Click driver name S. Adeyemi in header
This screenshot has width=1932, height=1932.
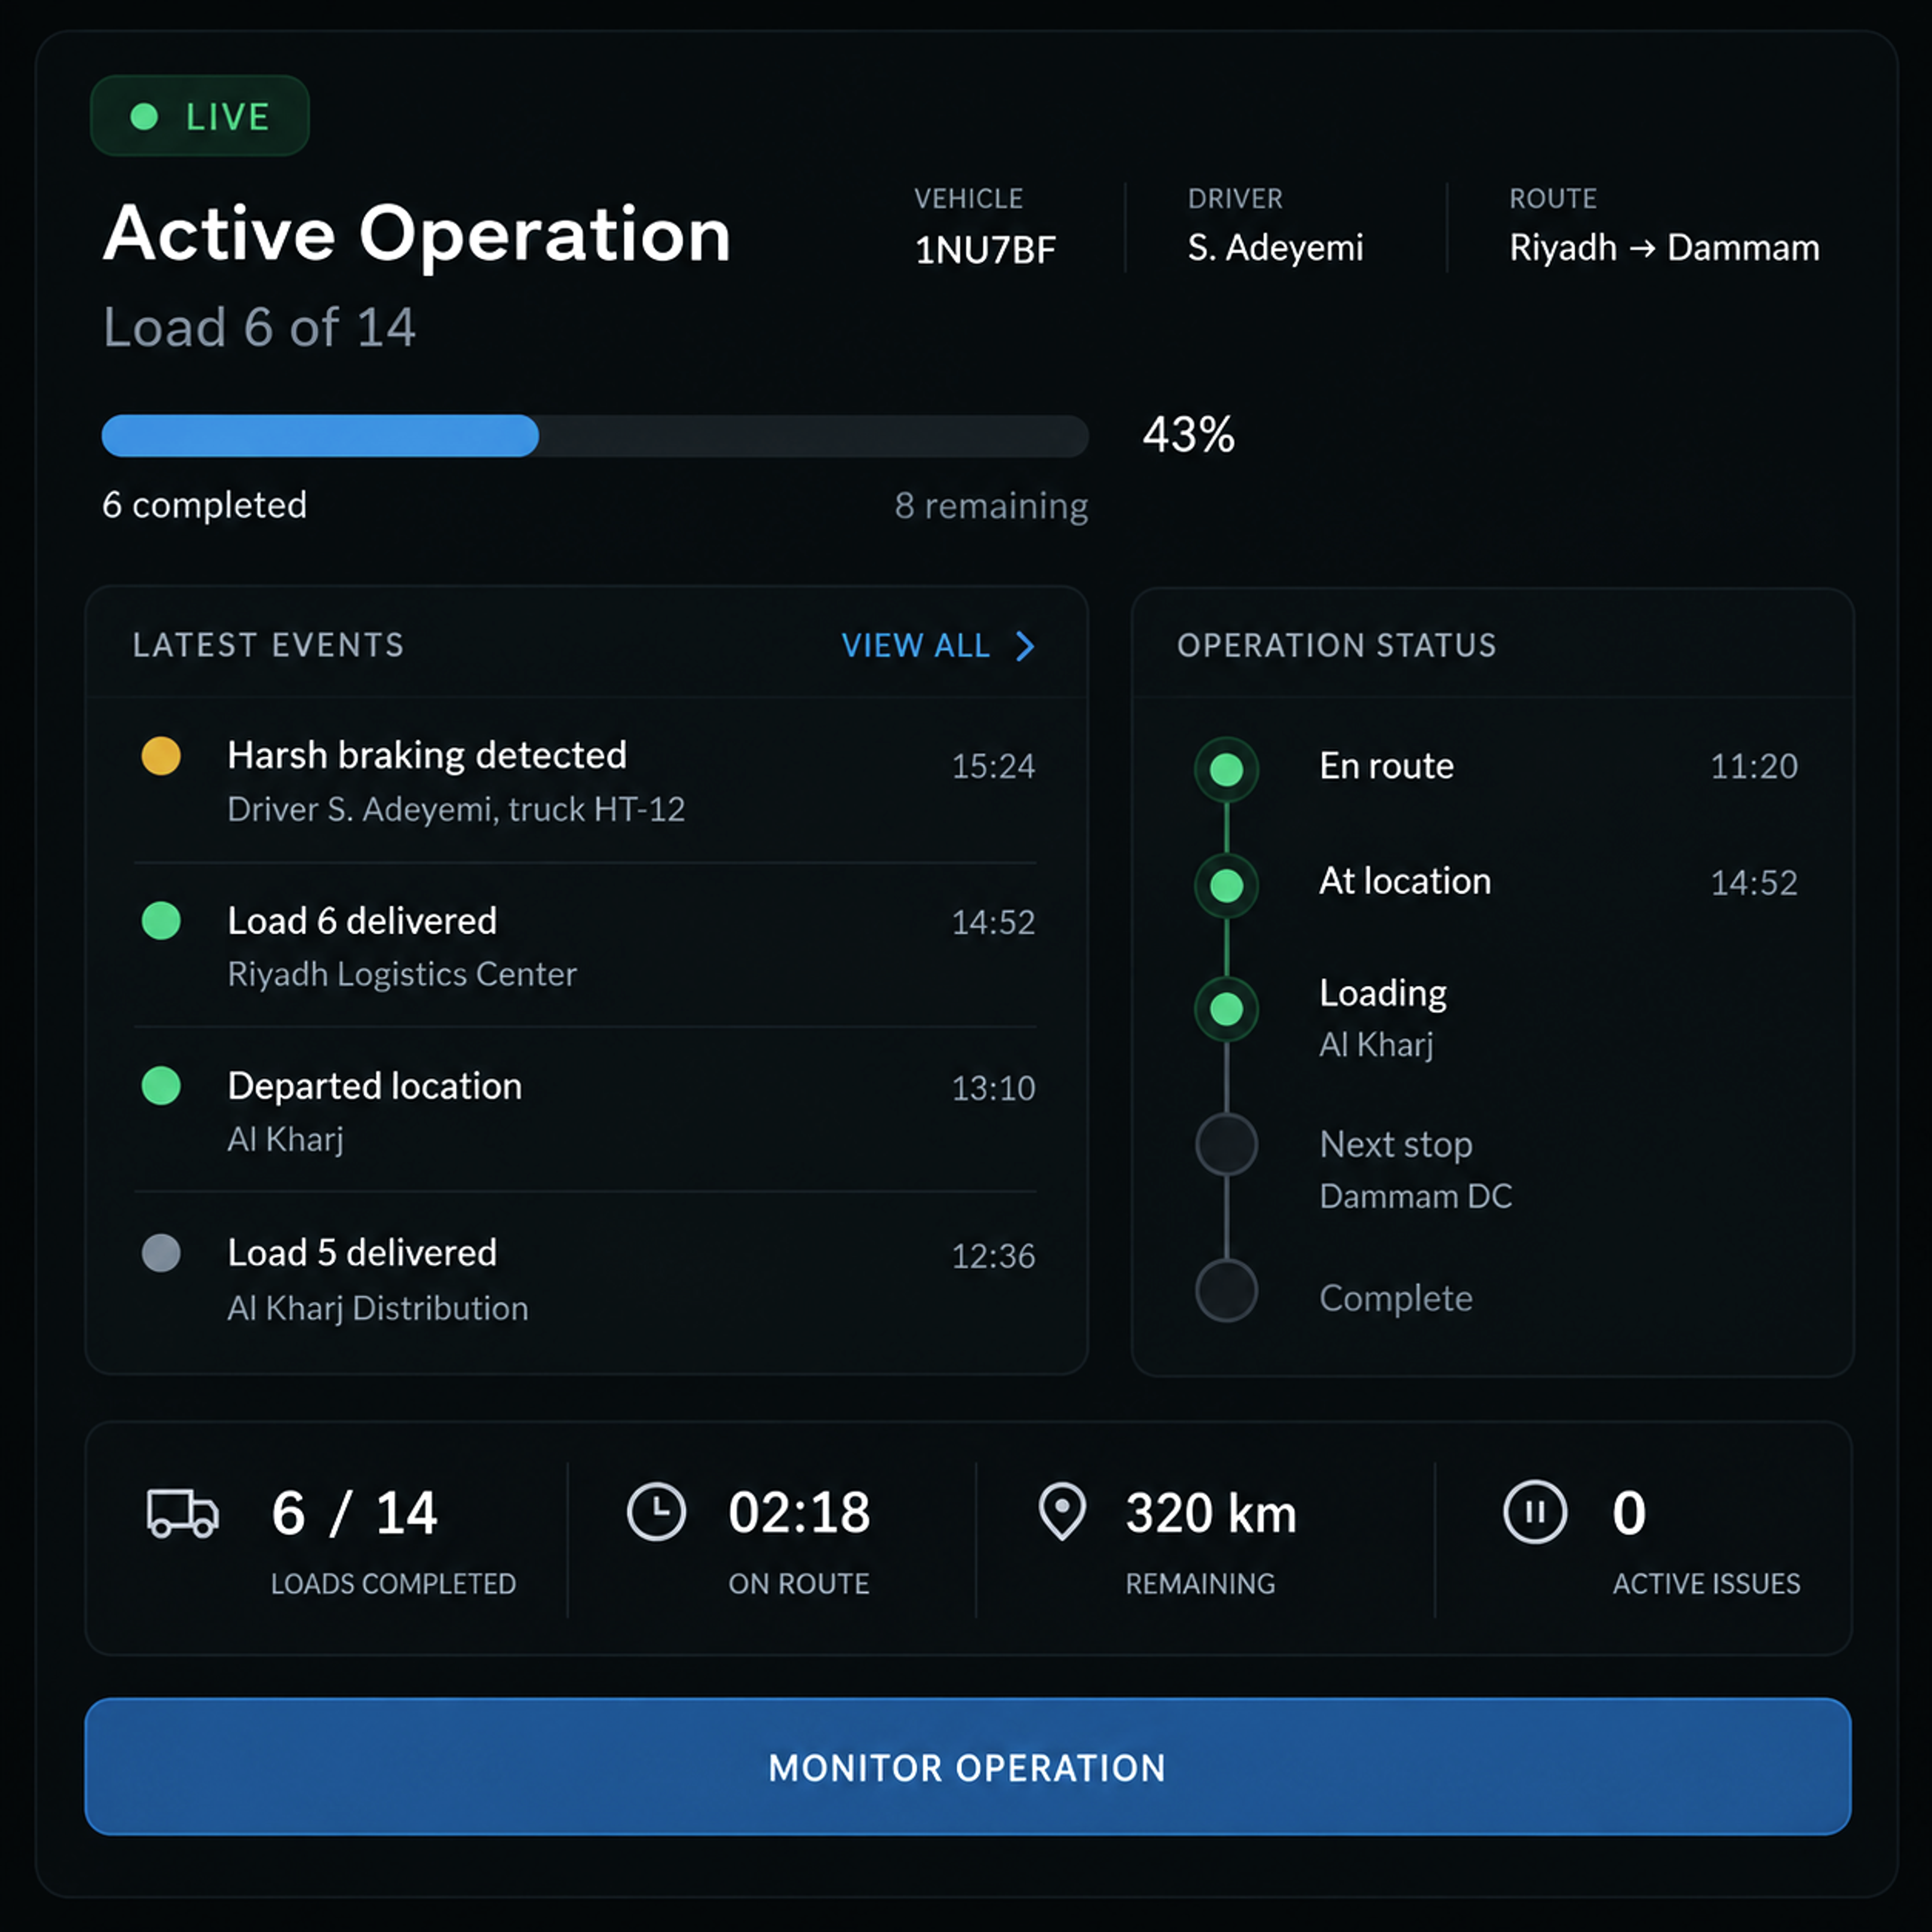pyautogui.click(x=1275, y=248)
